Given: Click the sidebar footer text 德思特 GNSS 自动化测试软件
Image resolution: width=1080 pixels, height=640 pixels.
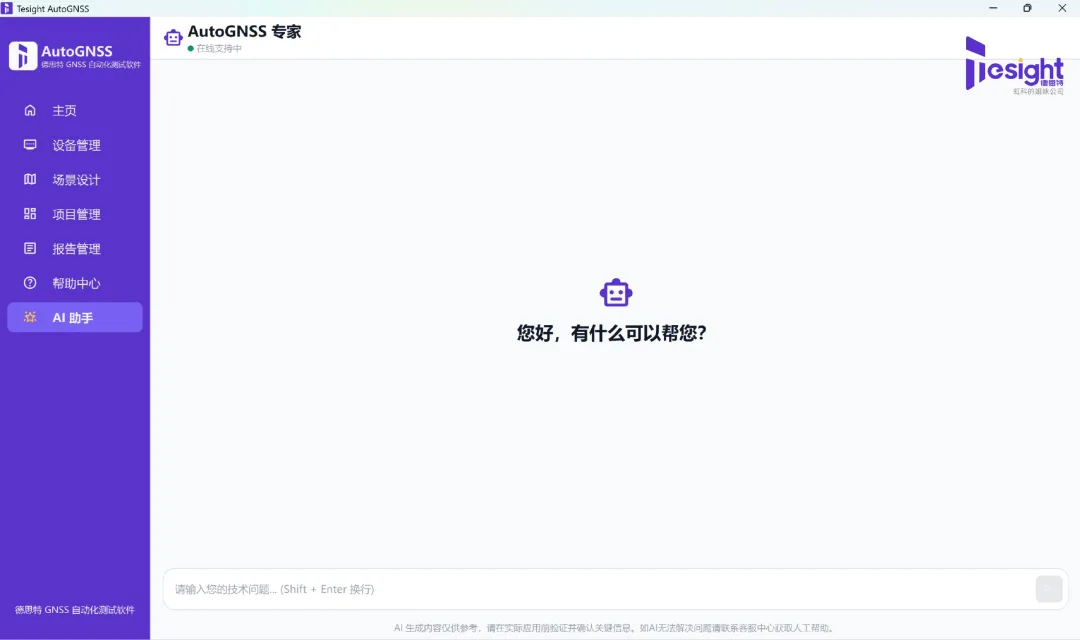Looking at the screenshot, I should click(75, 610).
